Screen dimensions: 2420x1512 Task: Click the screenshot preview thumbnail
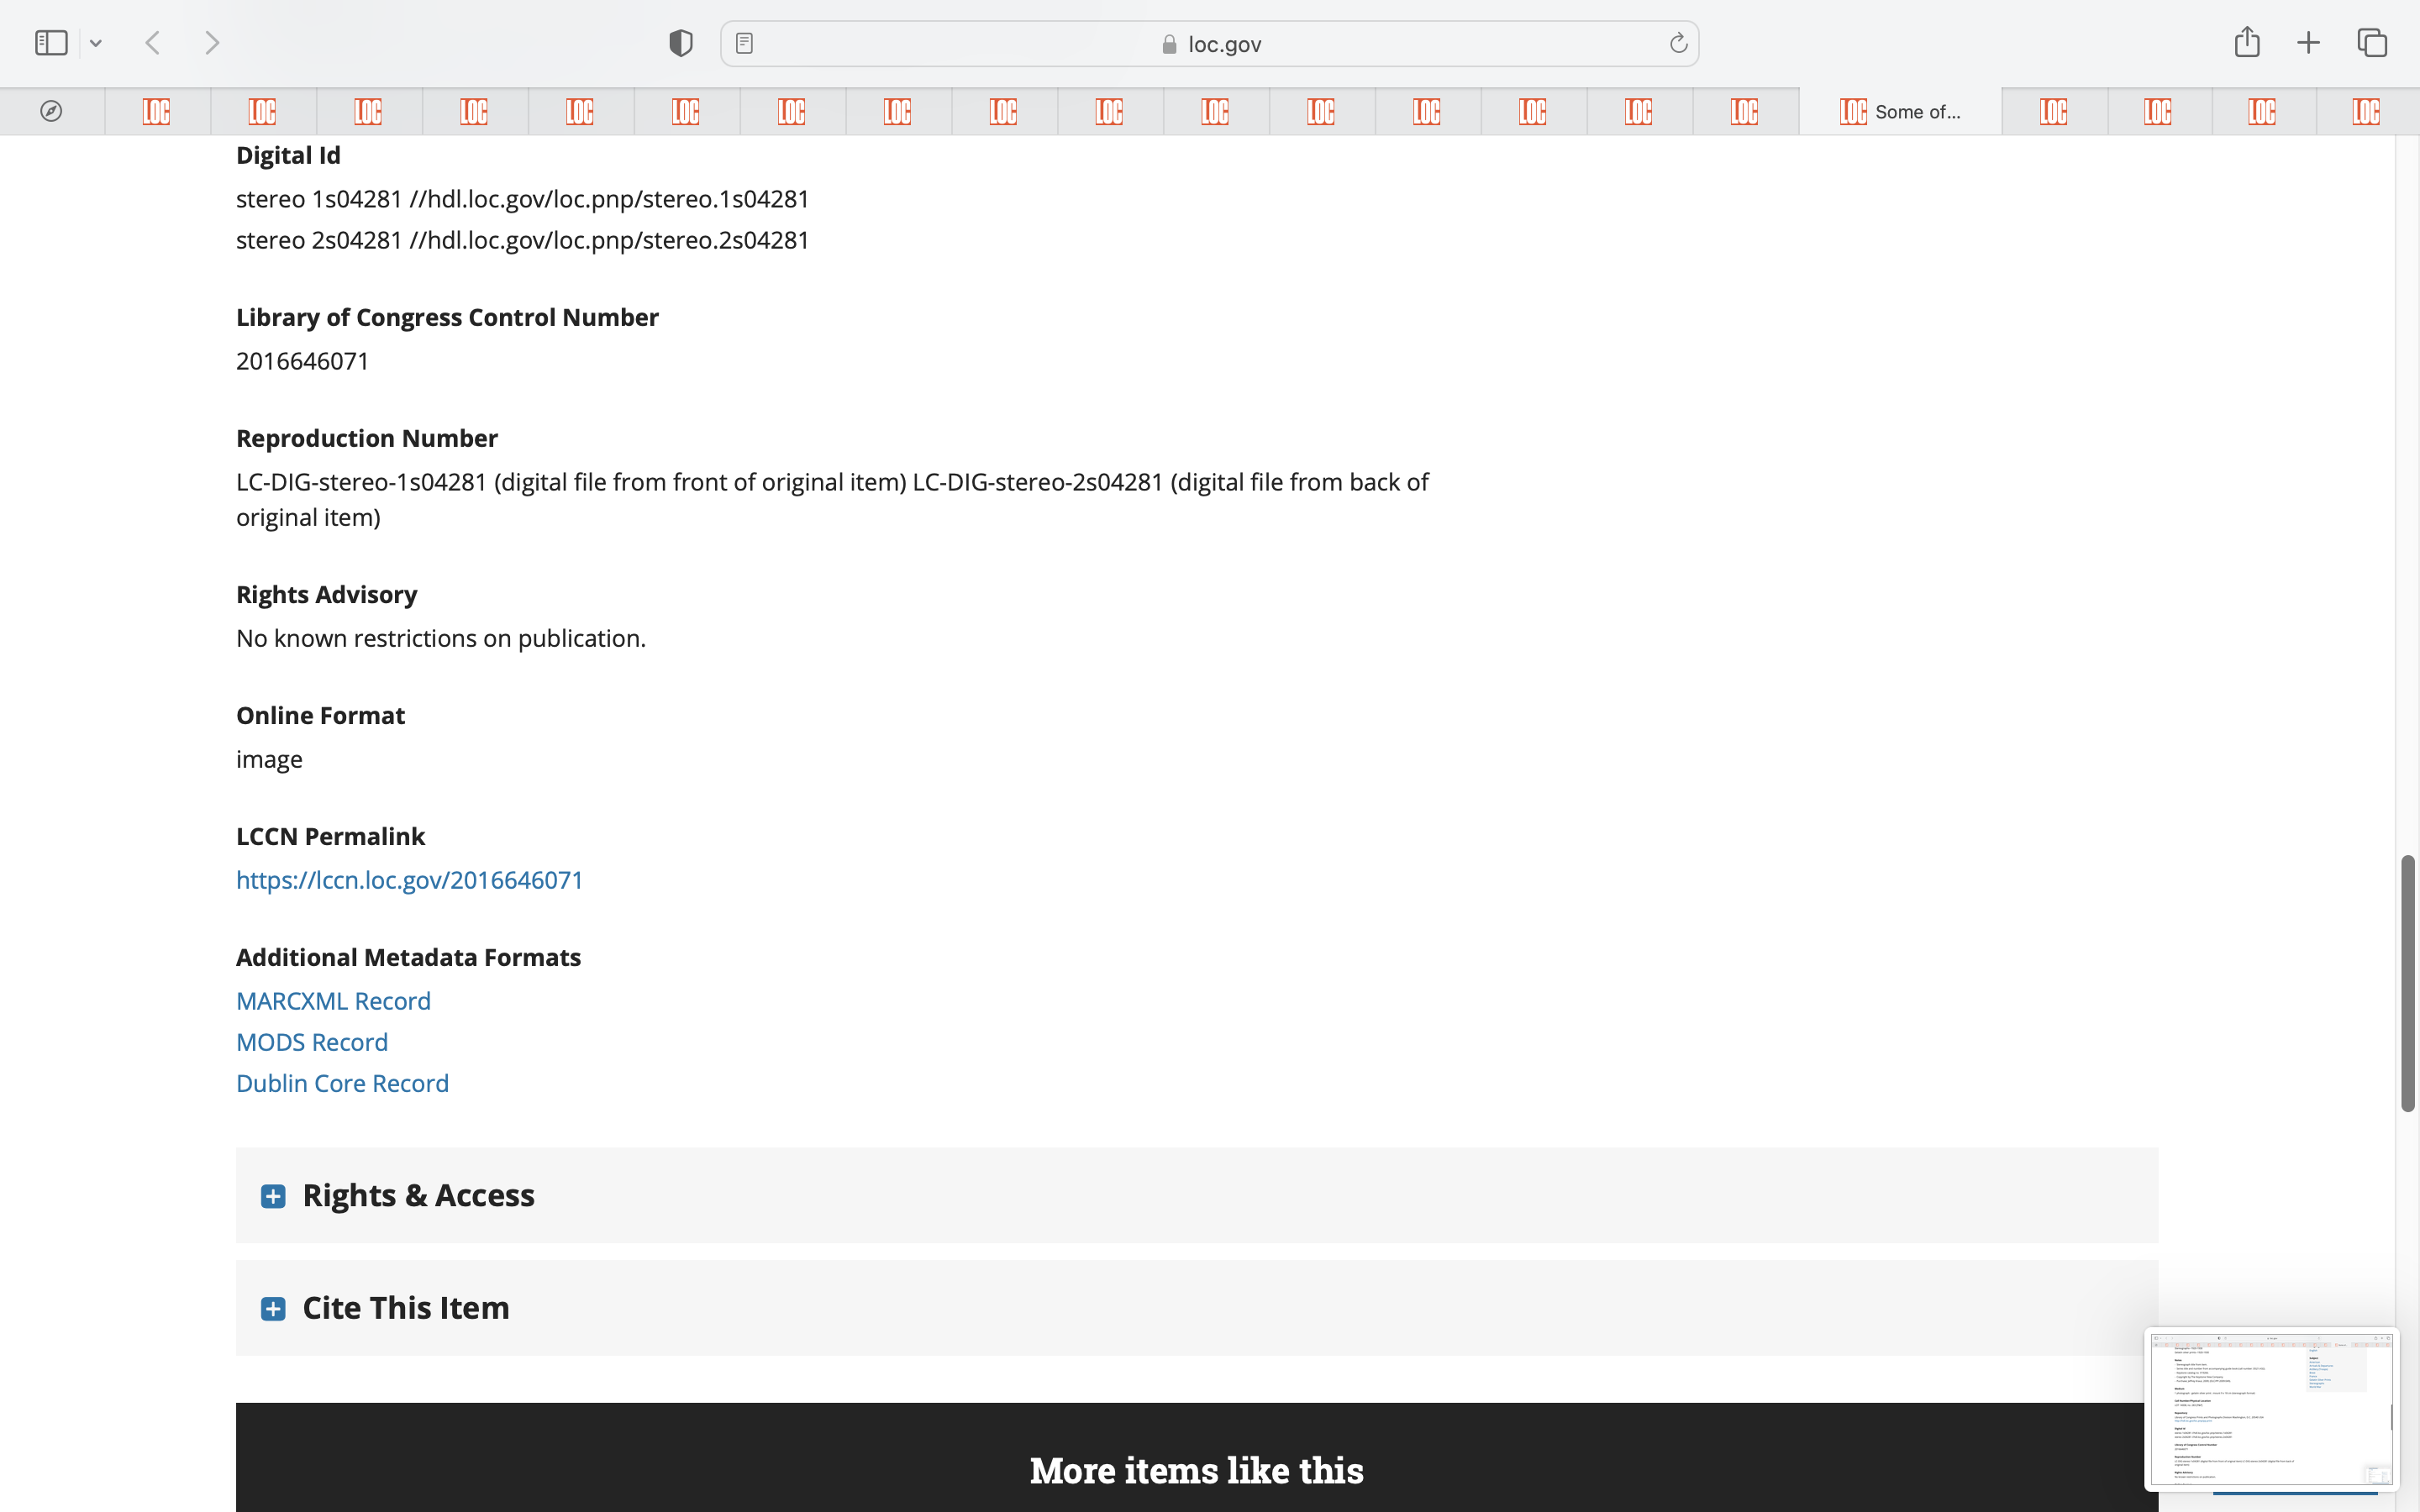(2270, 1408)
